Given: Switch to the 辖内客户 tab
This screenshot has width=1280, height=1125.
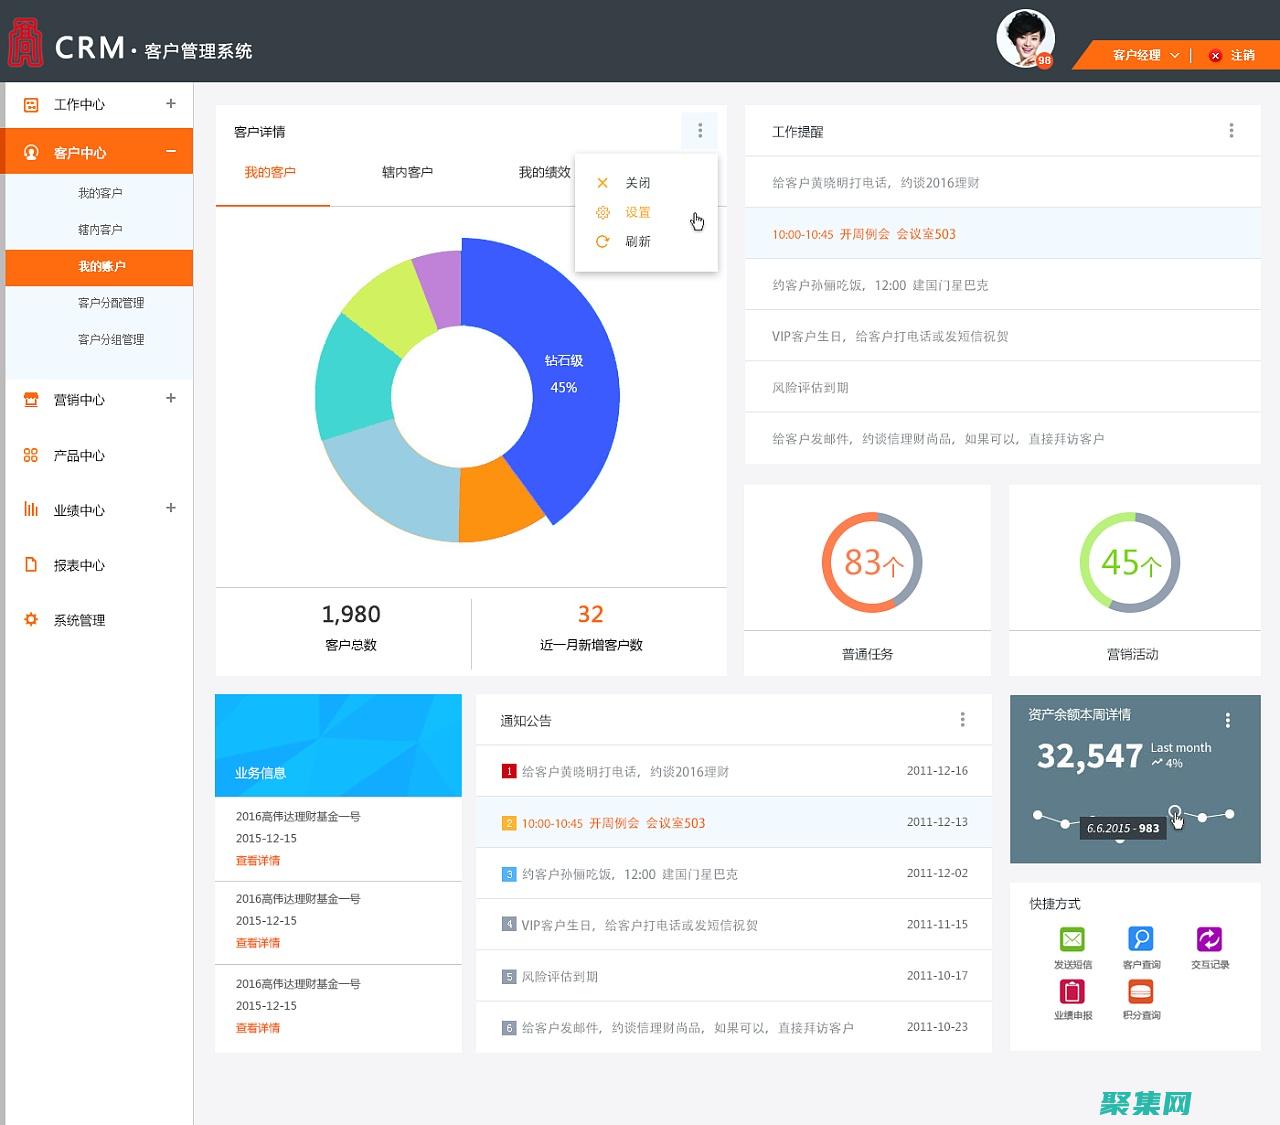Looking at the screenshot, I should coord(407,172).
